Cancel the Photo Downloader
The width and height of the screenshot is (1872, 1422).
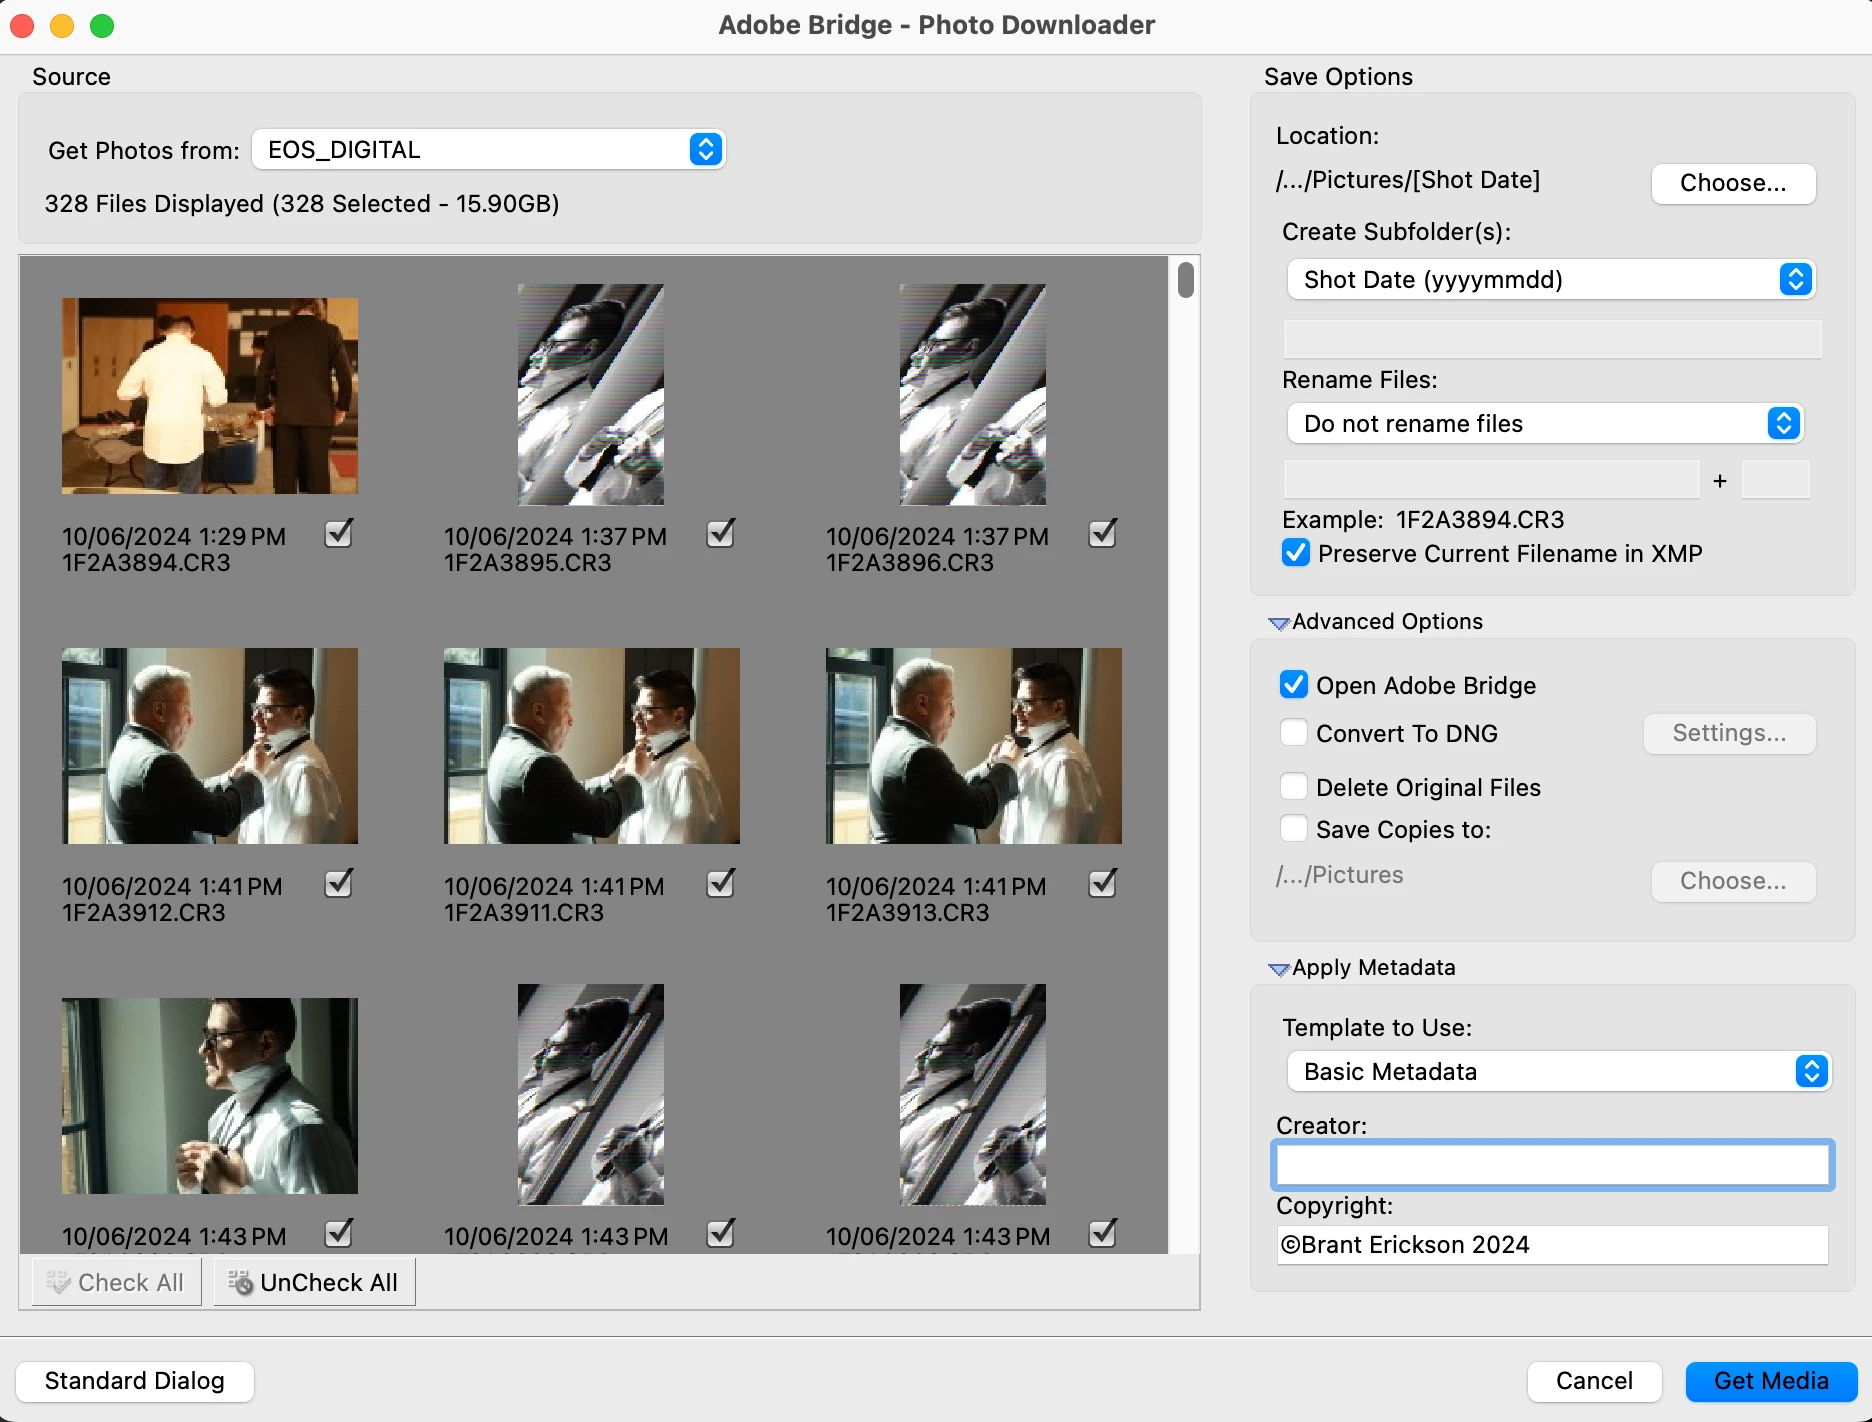pos(1594,1381)
